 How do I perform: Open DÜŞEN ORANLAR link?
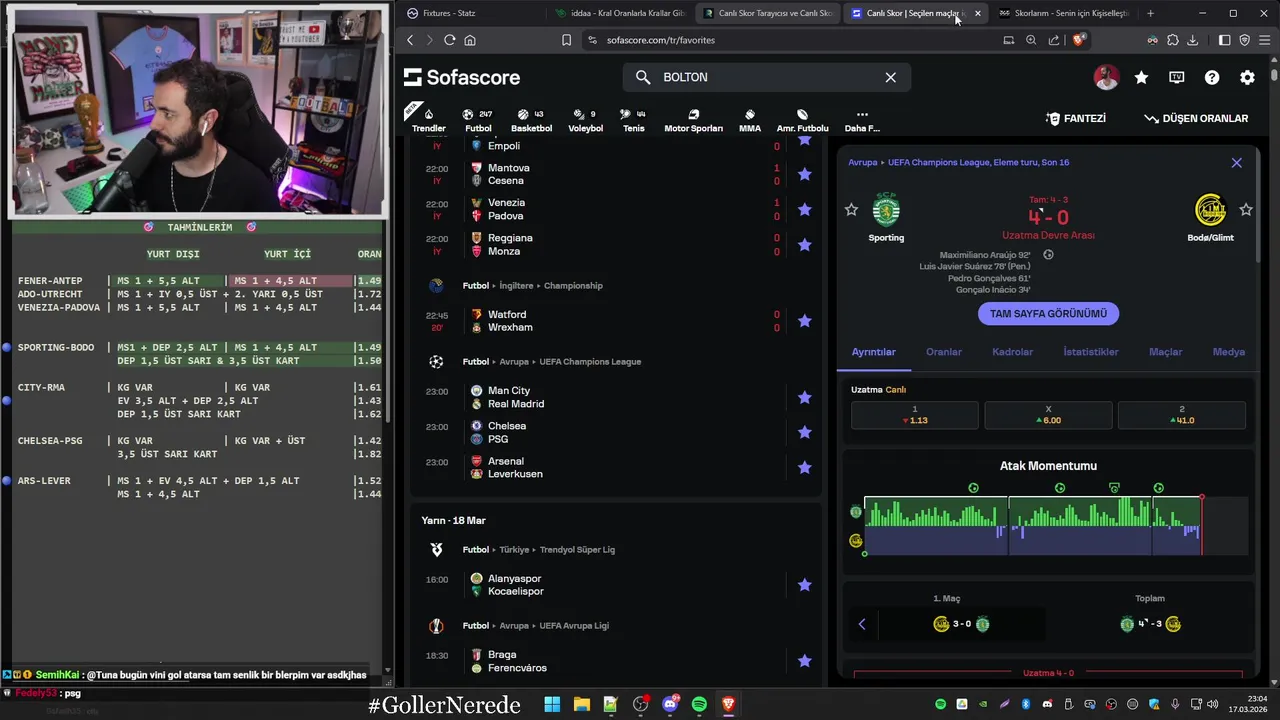coord(1196,118)
